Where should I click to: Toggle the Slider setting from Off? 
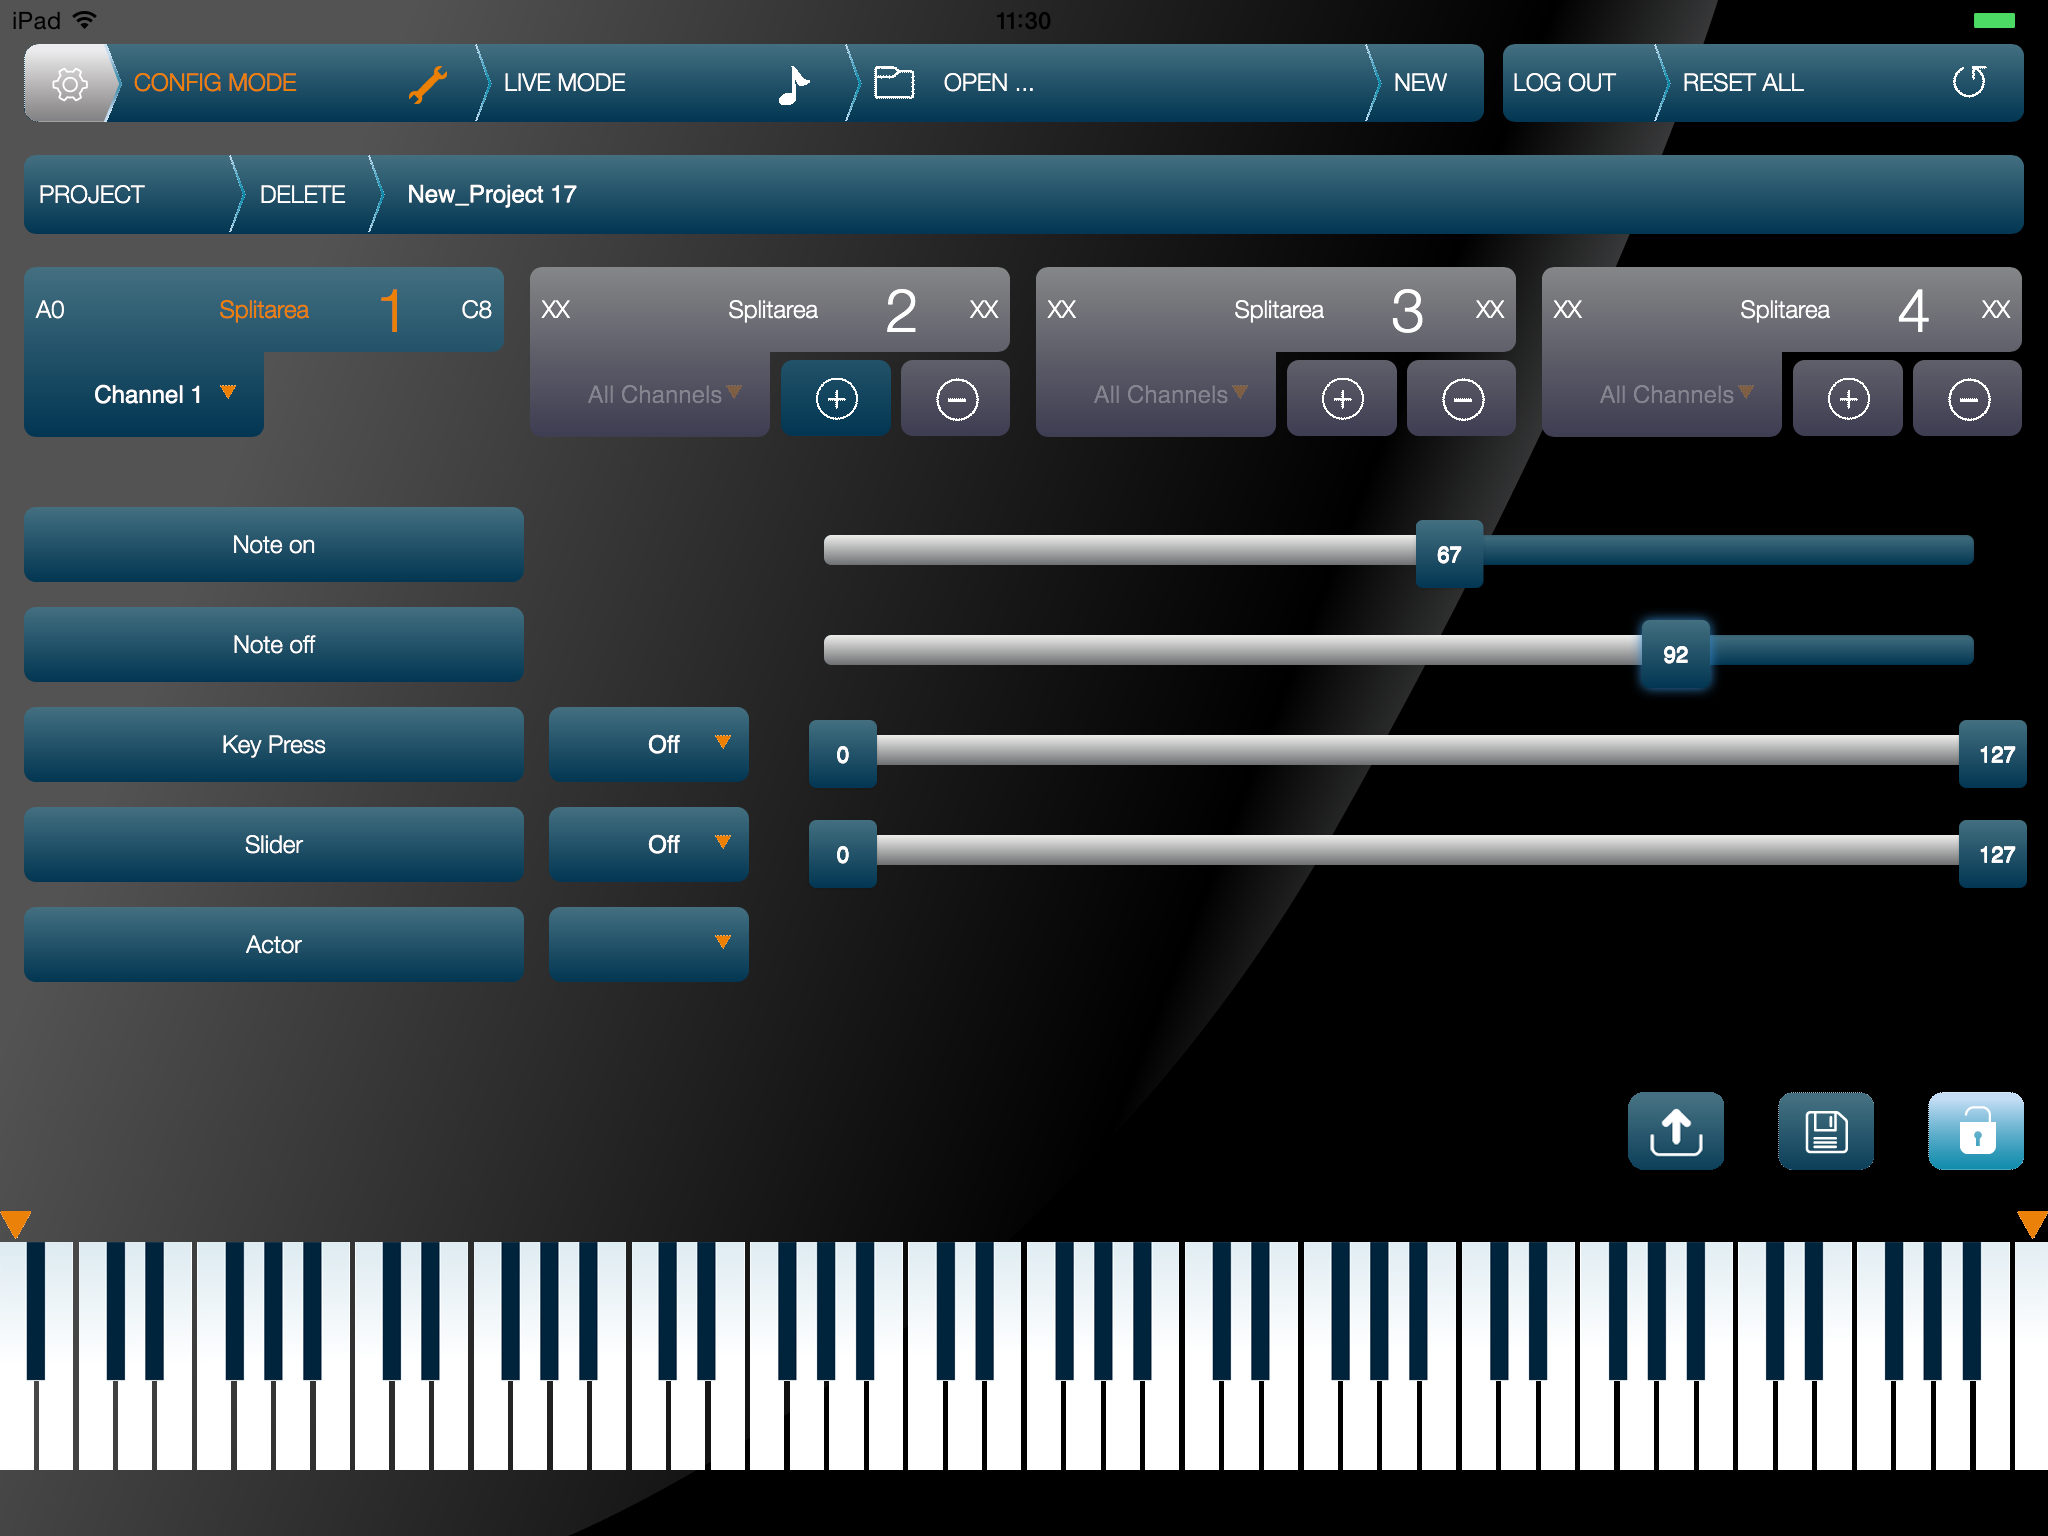click(648, 844)
